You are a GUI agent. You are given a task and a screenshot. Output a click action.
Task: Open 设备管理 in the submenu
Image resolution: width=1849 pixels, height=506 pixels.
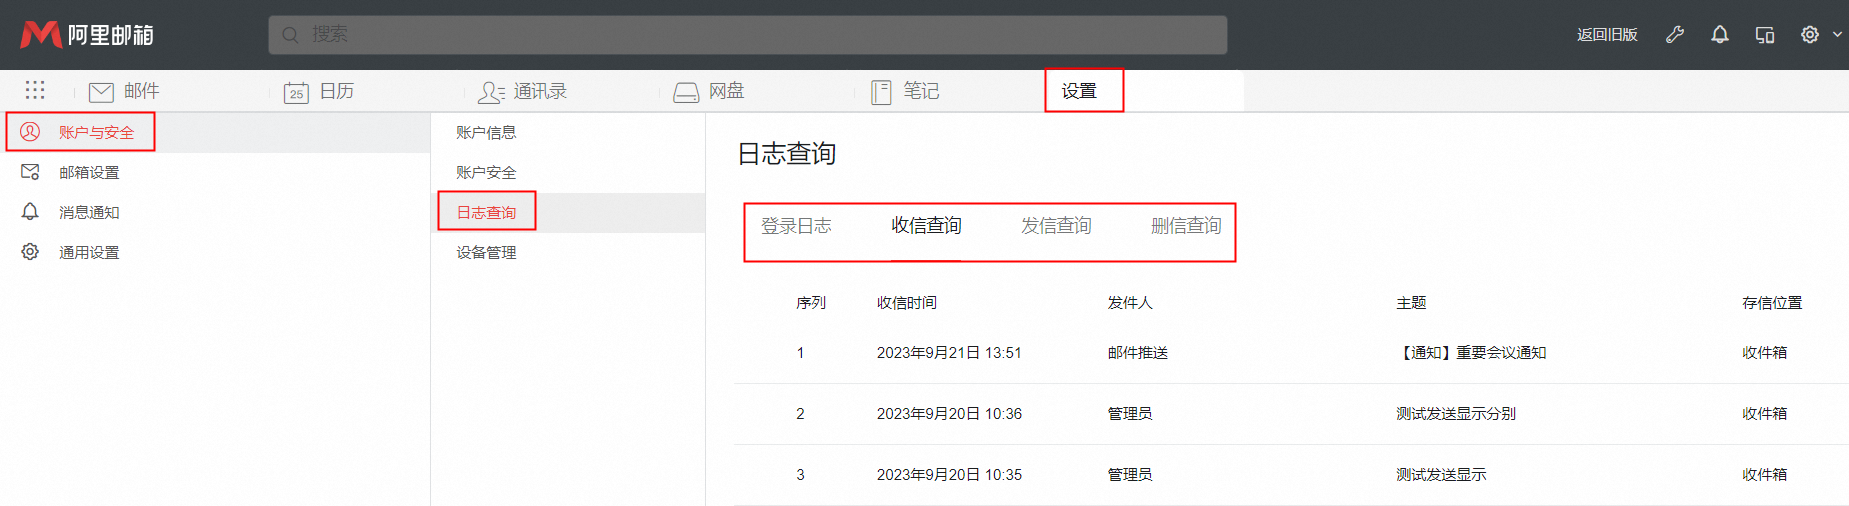pos(486,252)
